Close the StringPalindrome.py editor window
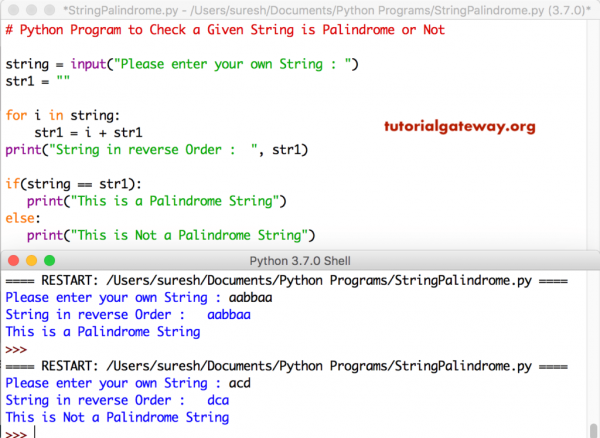 (13, 10)
